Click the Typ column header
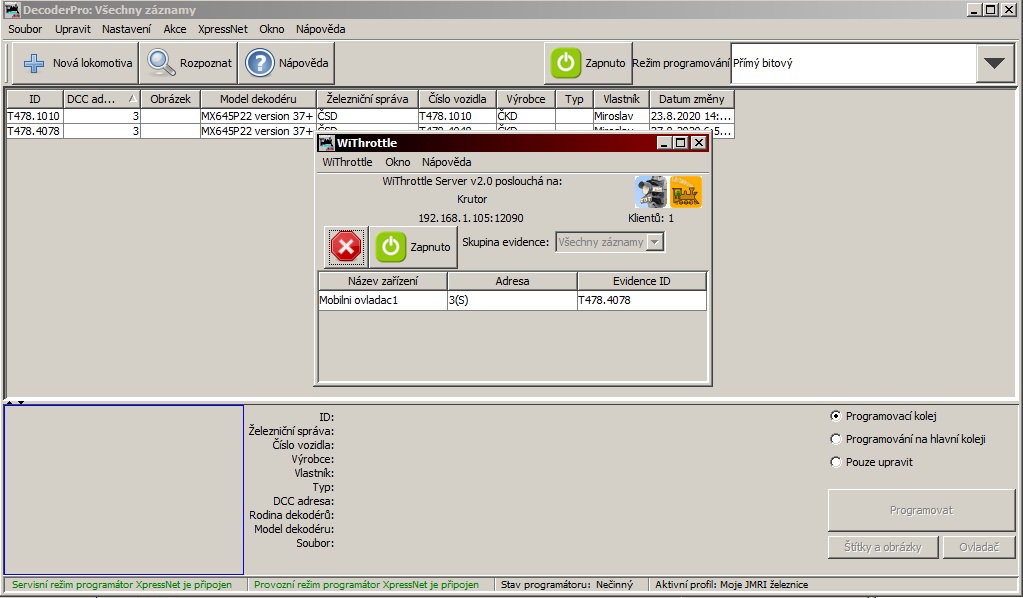The width and height of the screenshot is (1023, 598). pos(574,99)
